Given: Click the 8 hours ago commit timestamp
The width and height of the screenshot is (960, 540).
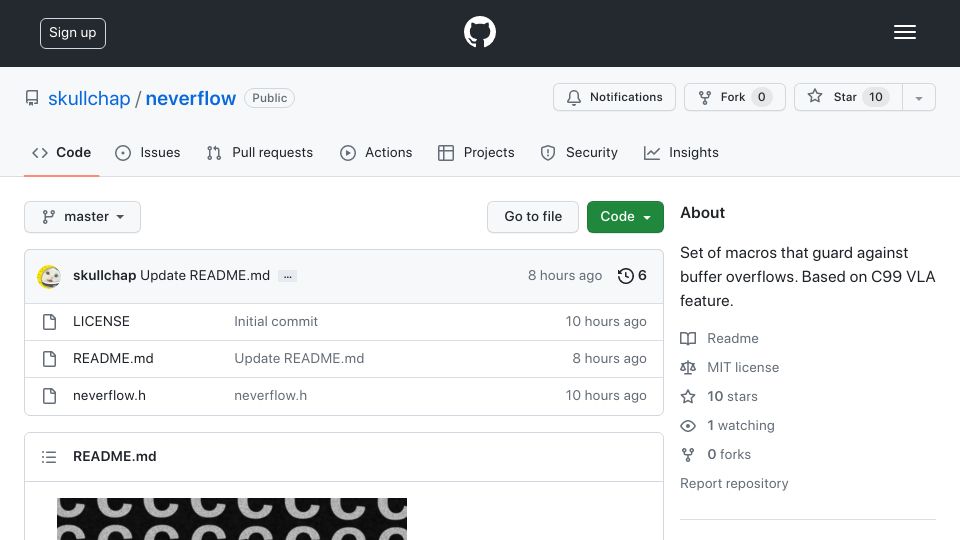Looking at the screenshot, I should [564, 276].
